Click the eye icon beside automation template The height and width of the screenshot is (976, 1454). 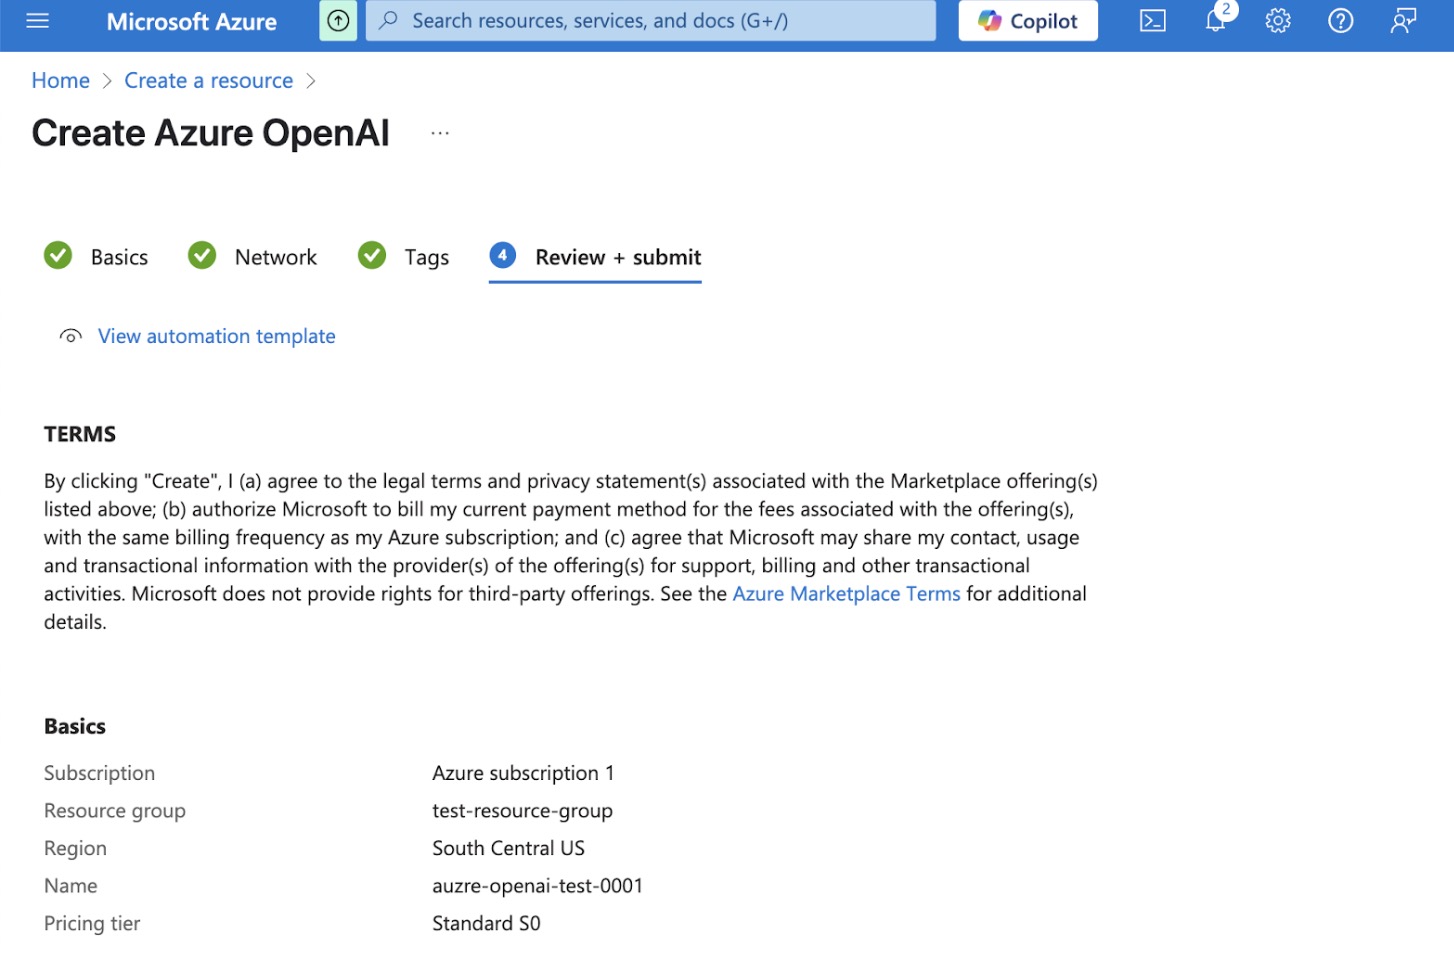click(x=70, y=337)
